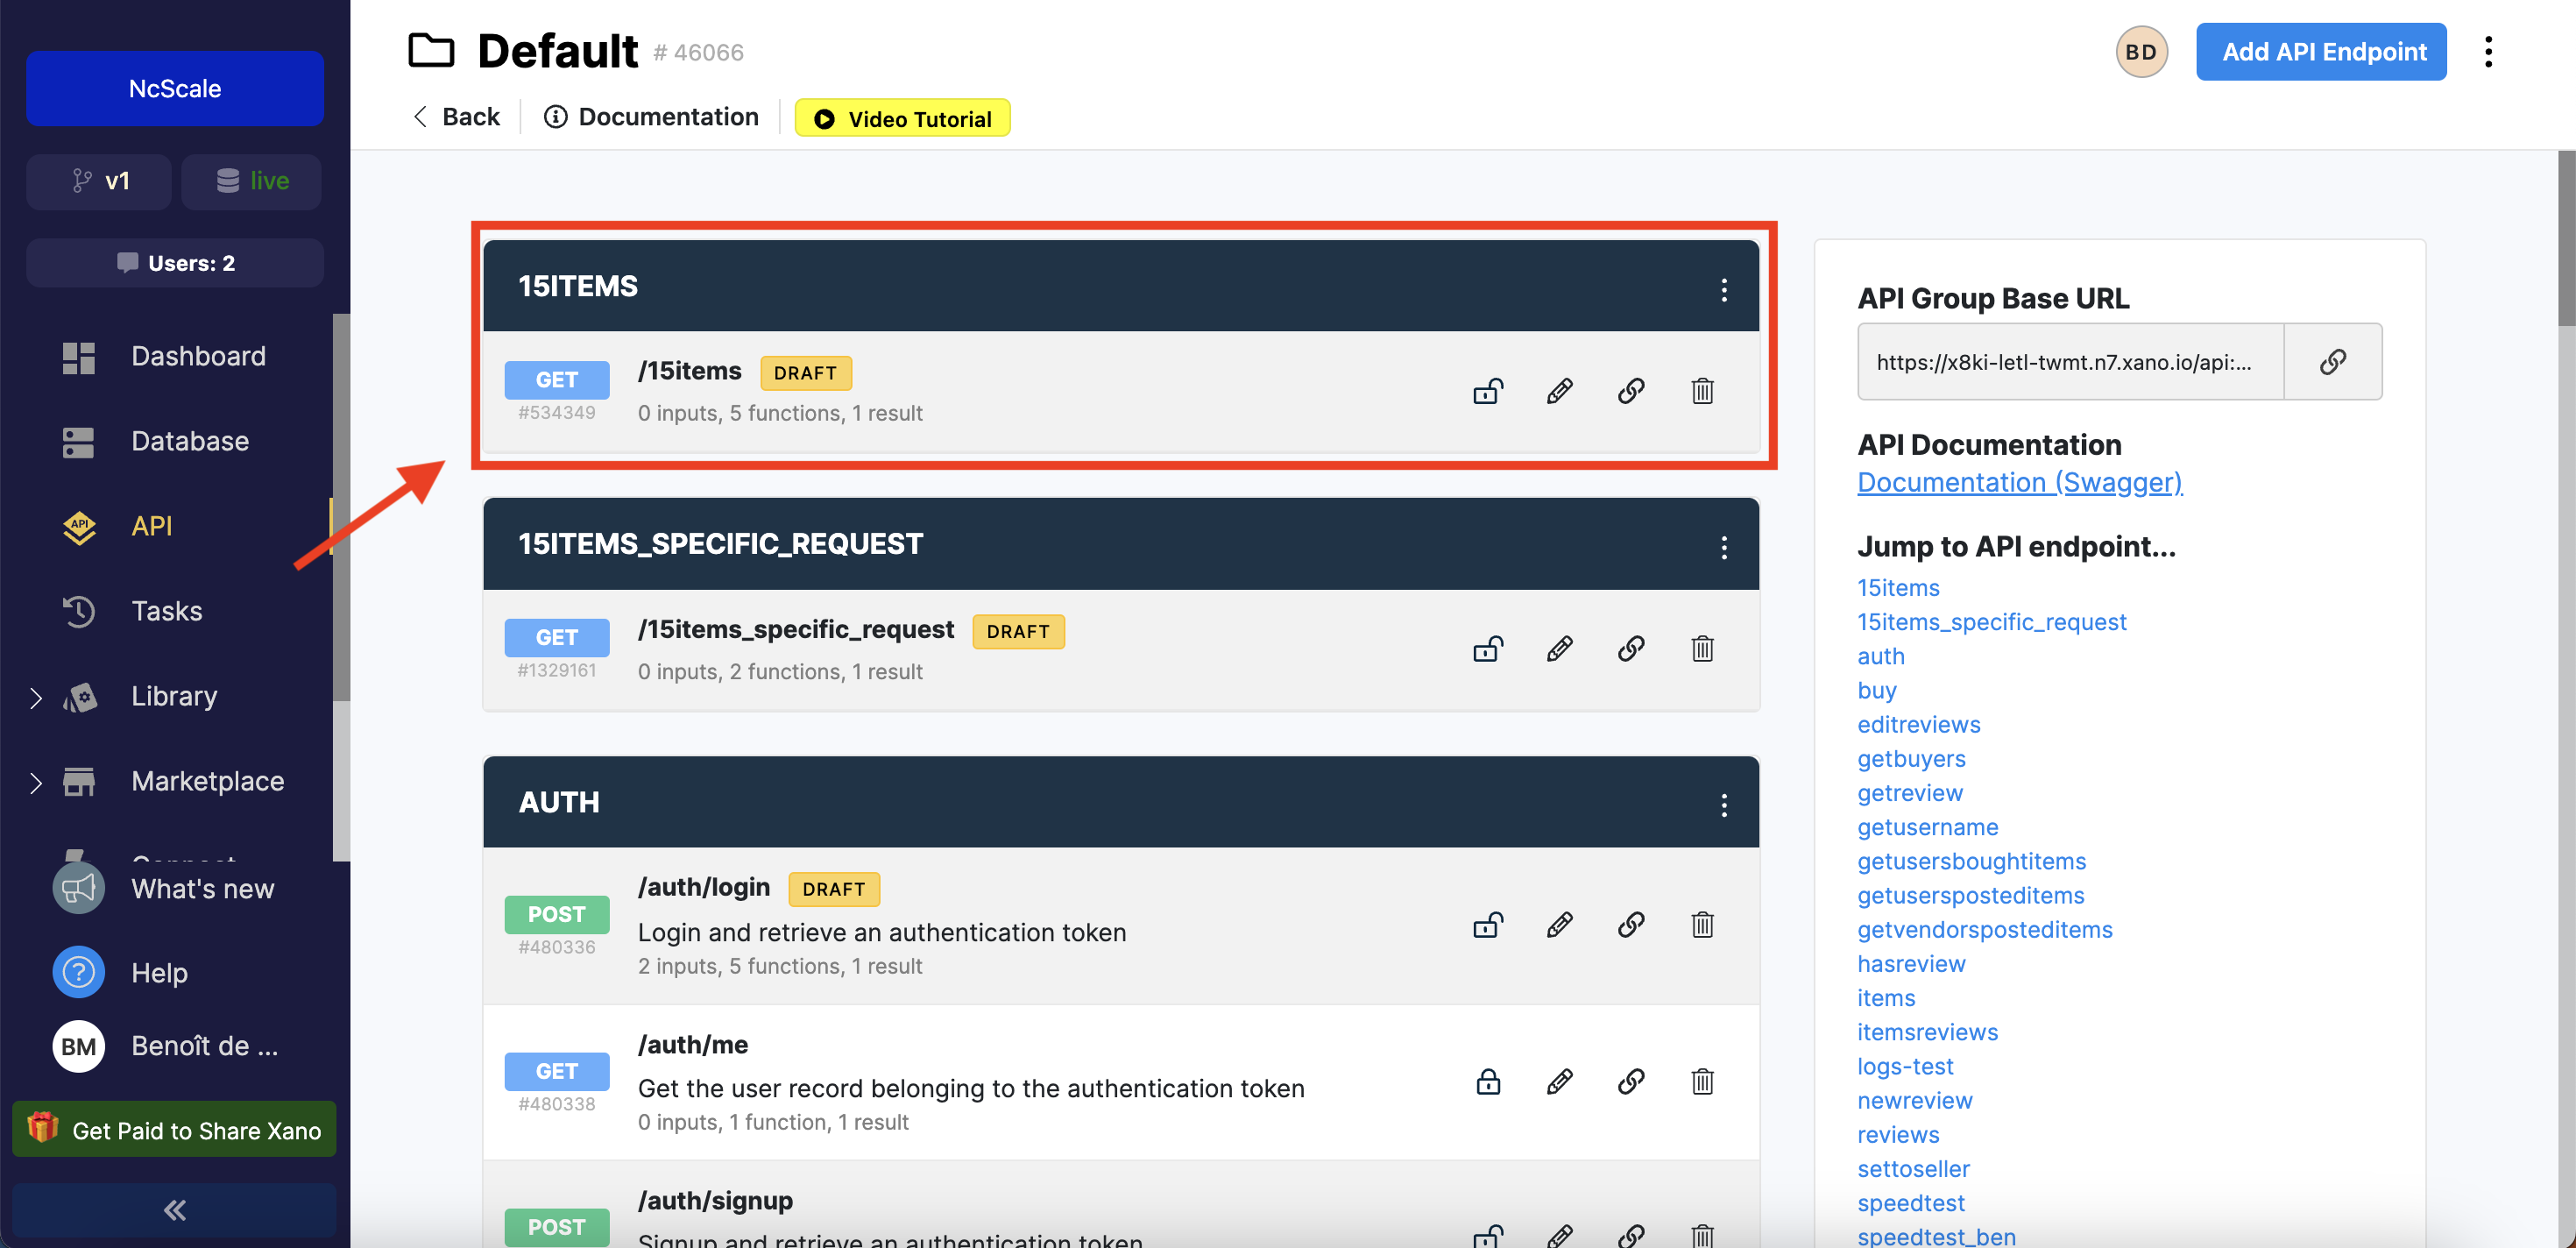Viewport: 2576px width, 1248px height.
Task: Go Back from the Default group
Action: [x=456, y=117]
